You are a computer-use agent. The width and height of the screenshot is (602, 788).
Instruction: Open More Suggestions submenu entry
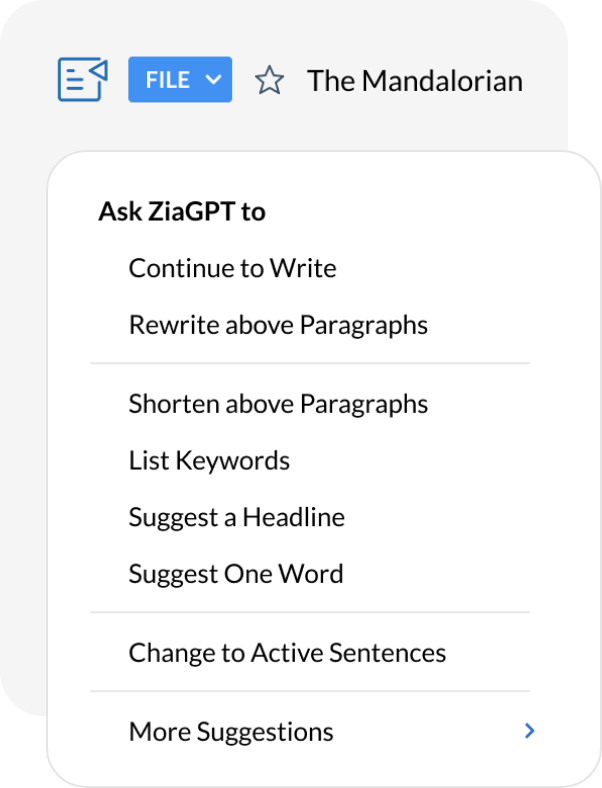[x=231, y=731]
